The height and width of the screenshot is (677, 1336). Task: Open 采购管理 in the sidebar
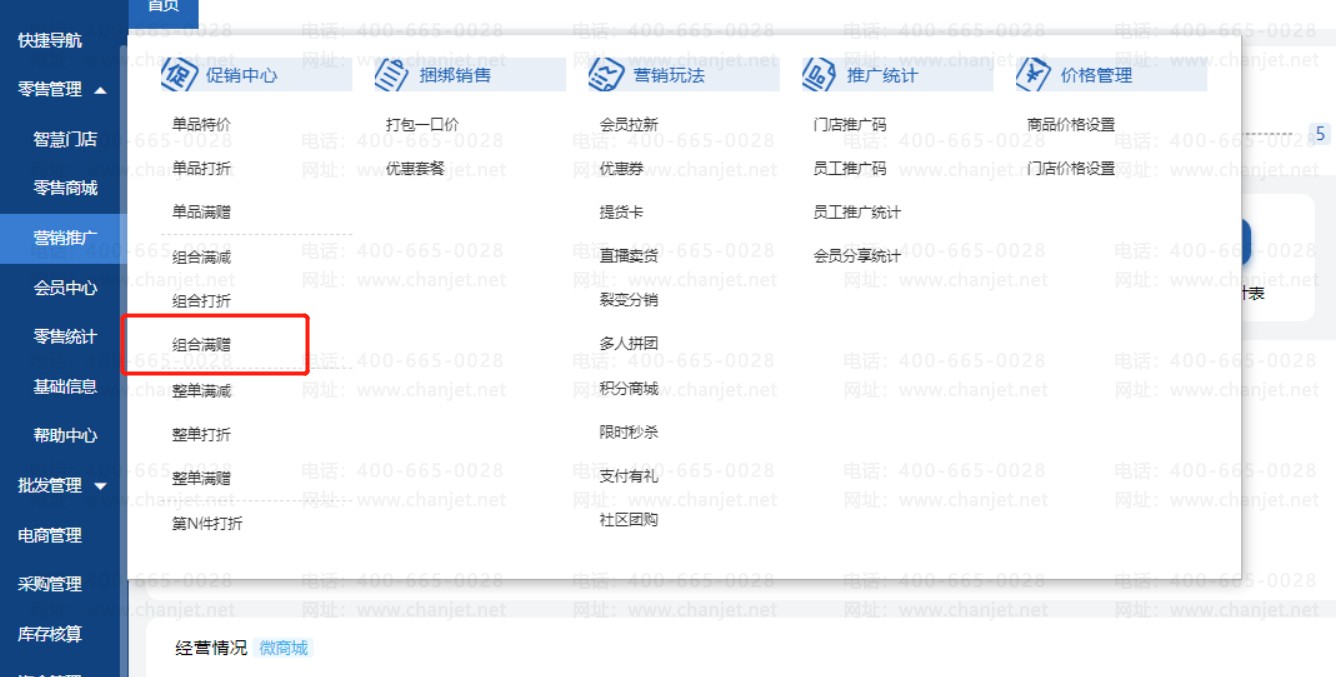[50, 584]
